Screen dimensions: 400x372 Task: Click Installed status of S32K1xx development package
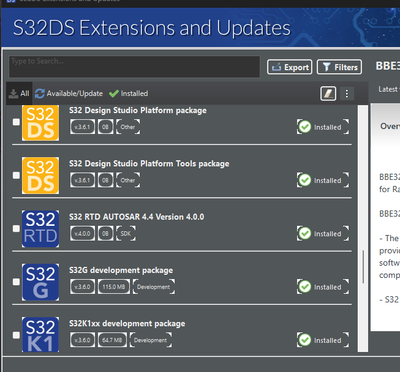pos(323,340)
